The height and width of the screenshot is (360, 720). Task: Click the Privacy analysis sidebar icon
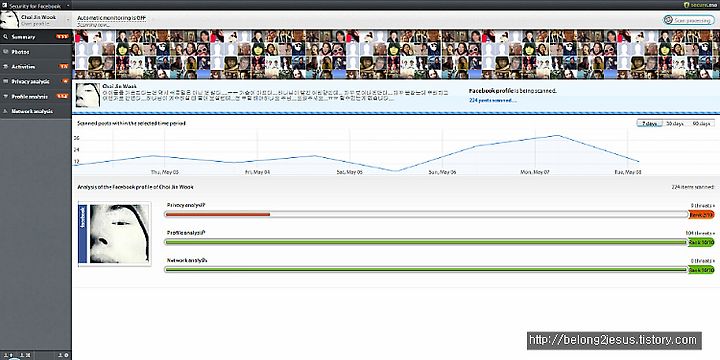pyautogui.click(x=6, y=81)
